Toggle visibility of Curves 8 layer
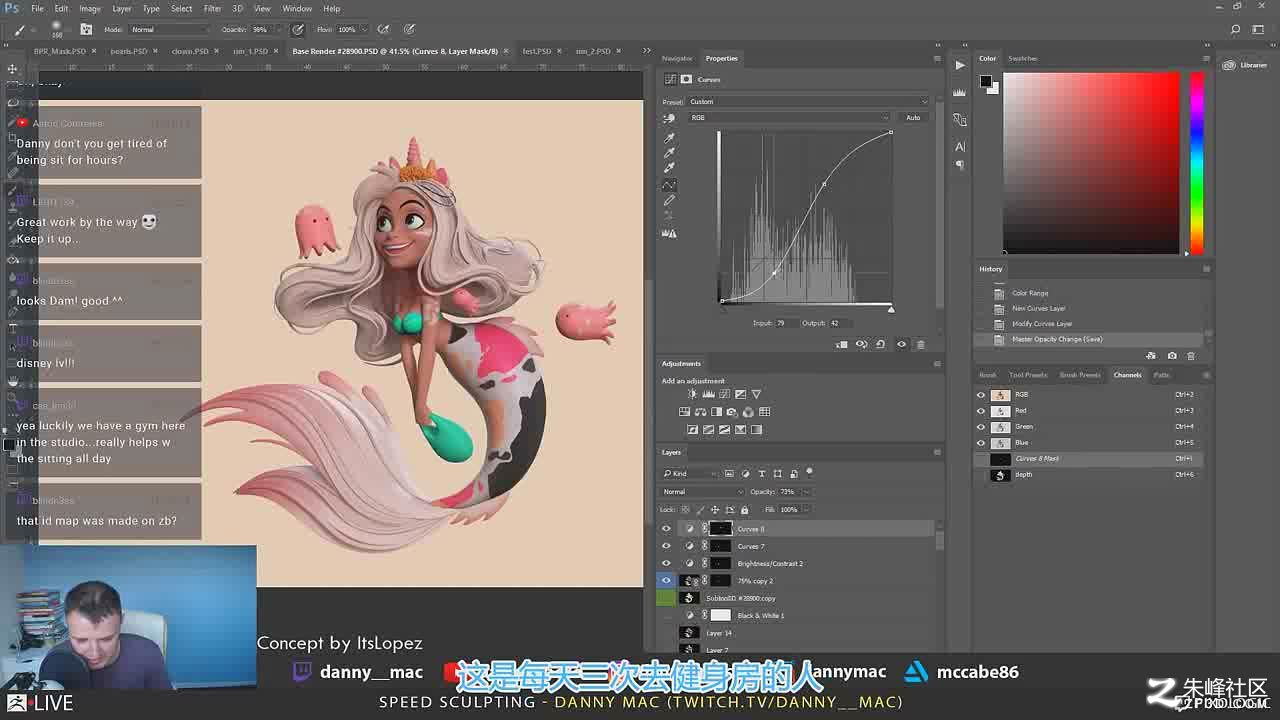Screen dimensions: 1280x720 666,529
